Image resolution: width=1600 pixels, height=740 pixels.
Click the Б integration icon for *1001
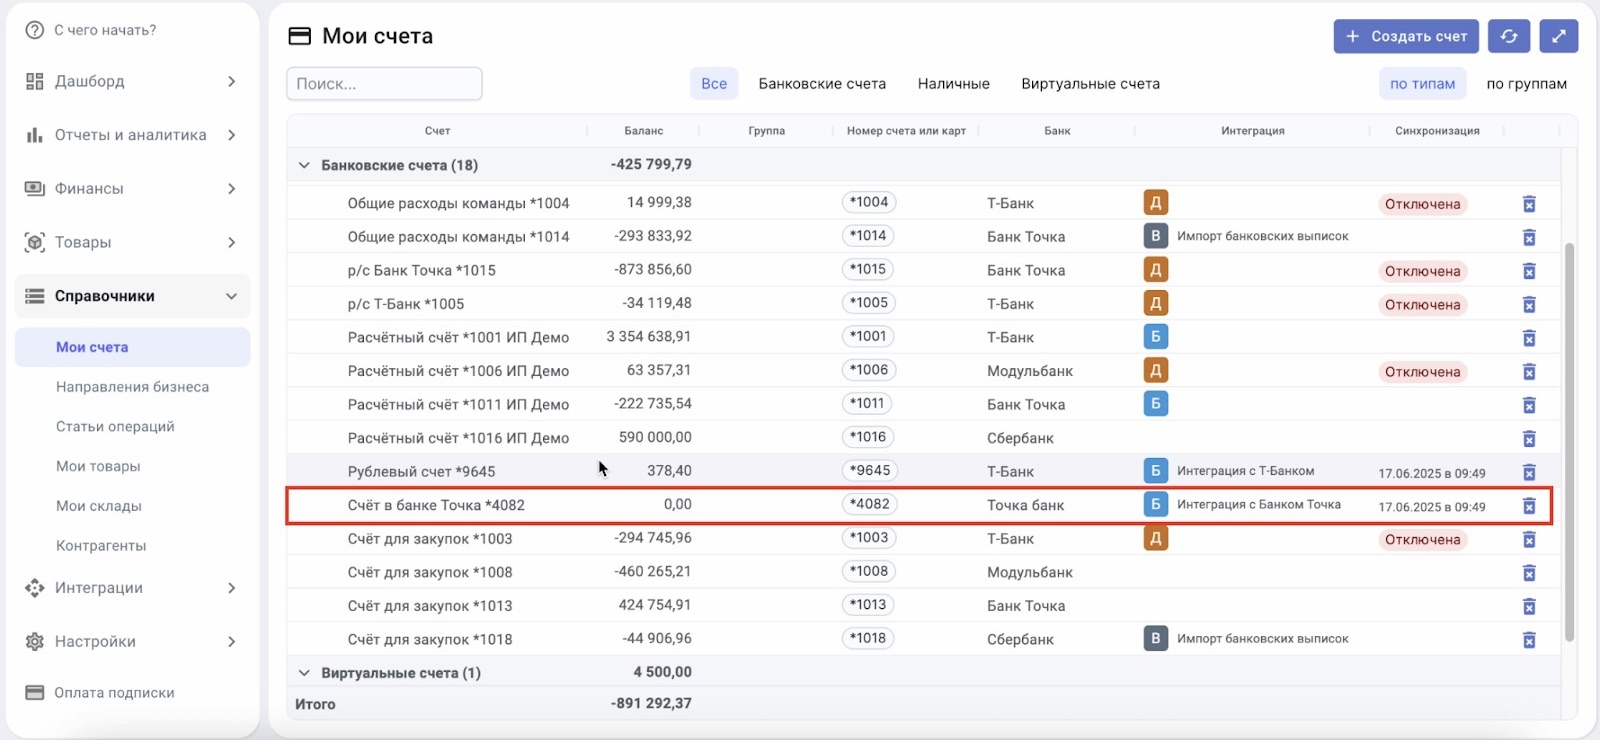pyautogui.click(x=1155, y=337)
